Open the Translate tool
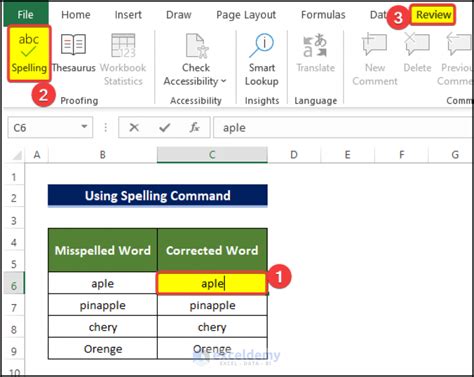This screenshot has width=474, height=377. point(316,53)
